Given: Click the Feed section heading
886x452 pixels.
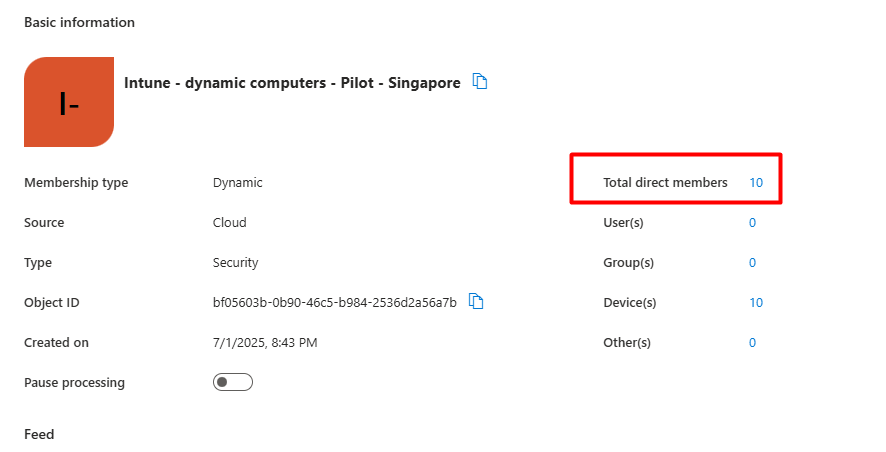Looking at the screenshot, I should click(39, 434).
